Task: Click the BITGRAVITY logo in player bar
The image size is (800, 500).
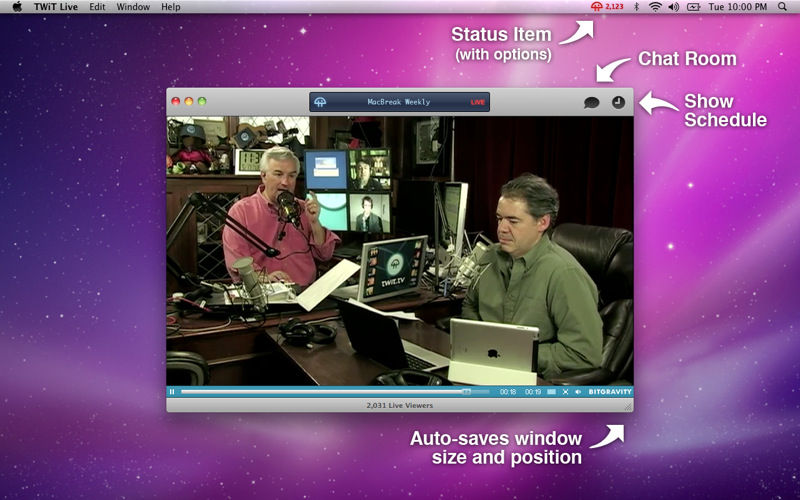Action: 610,392
